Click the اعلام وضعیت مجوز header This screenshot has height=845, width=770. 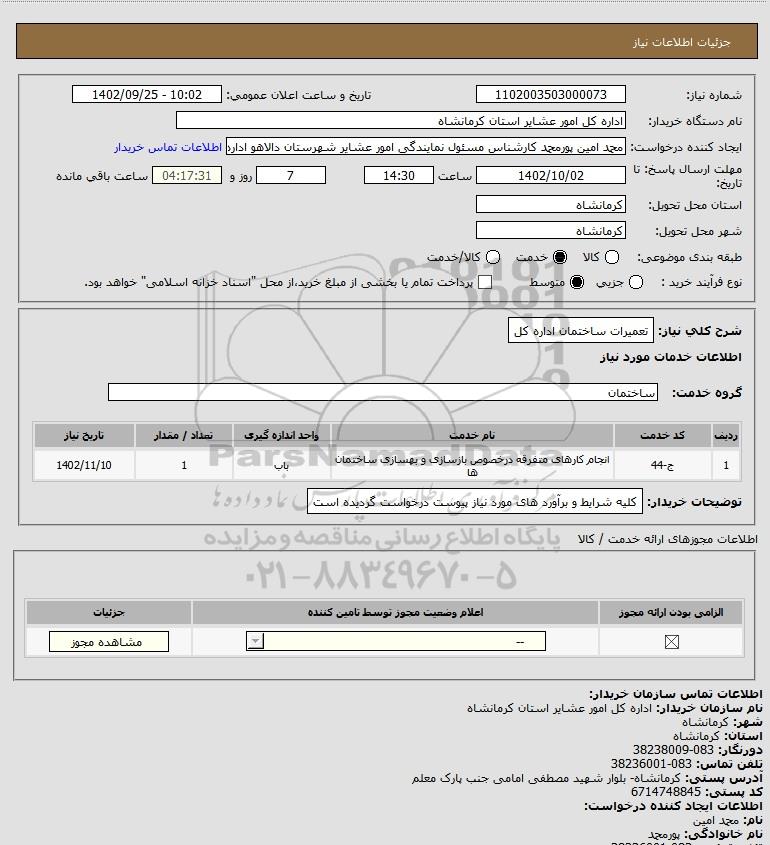coord(396,612)
